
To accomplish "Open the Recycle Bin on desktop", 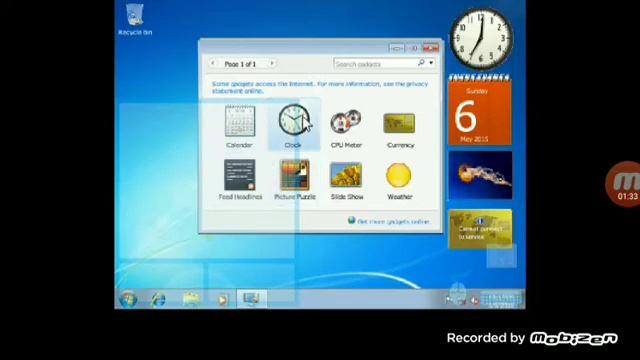I will coord(135,20).
